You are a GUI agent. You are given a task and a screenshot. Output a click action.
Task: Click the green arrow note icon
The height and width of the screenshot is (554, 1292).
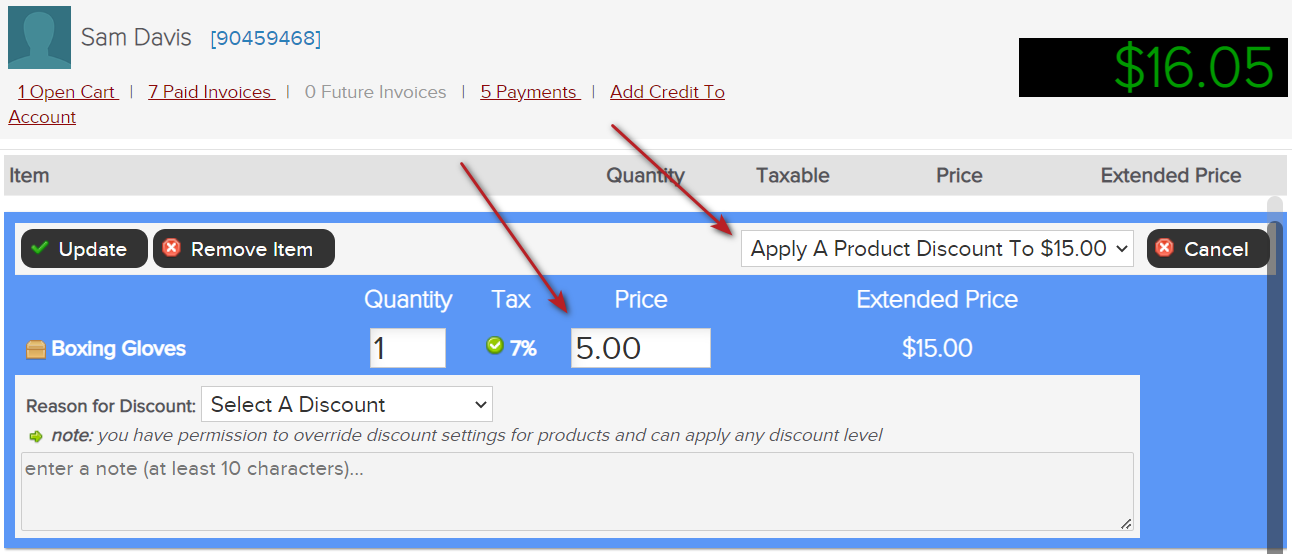(x=36, y=436)
